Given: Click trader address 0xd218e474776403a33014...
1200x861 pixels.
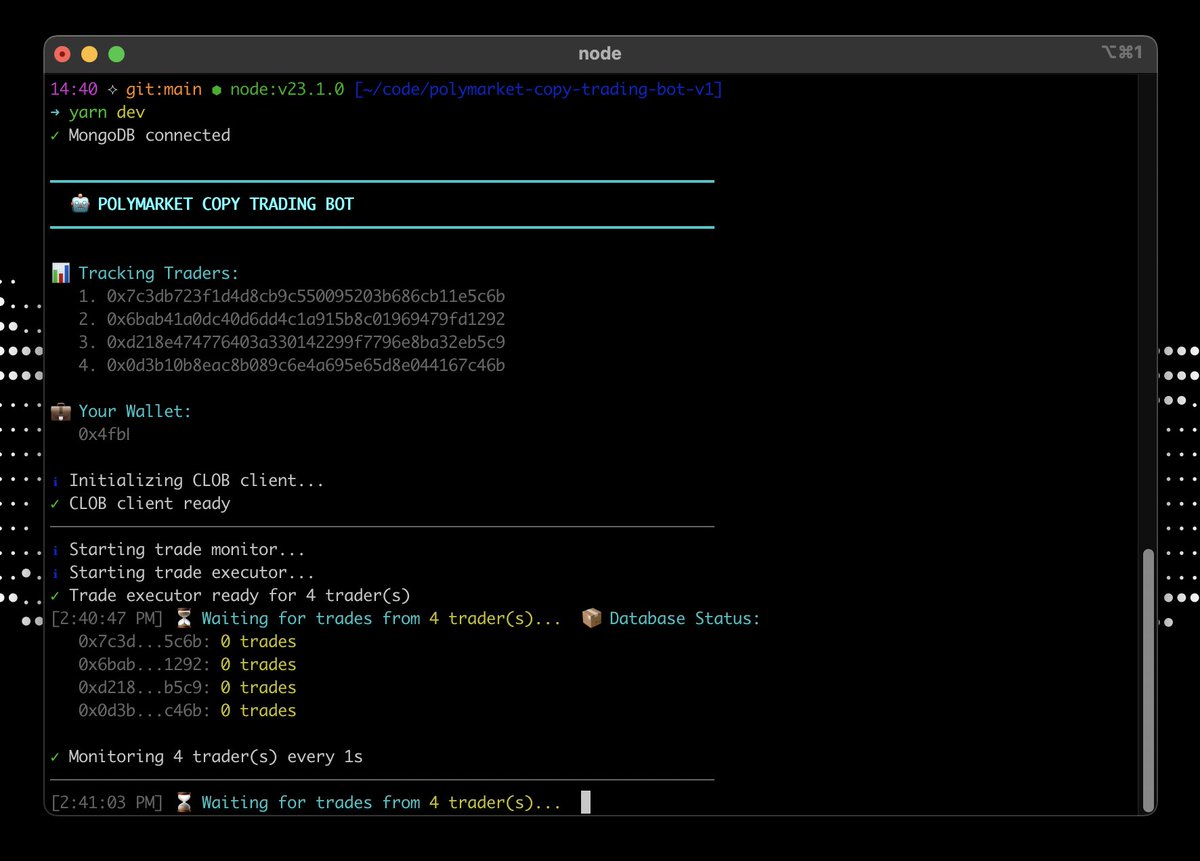Looking at the screenshot, I should click(306, 342).
